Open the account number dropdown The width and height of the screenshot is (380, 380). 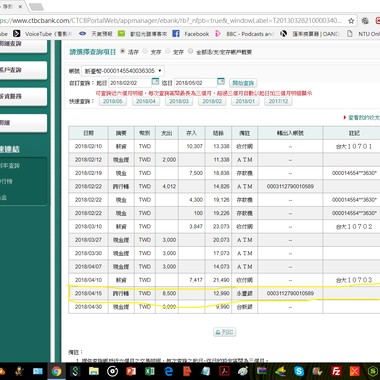[x=123, y=71]
